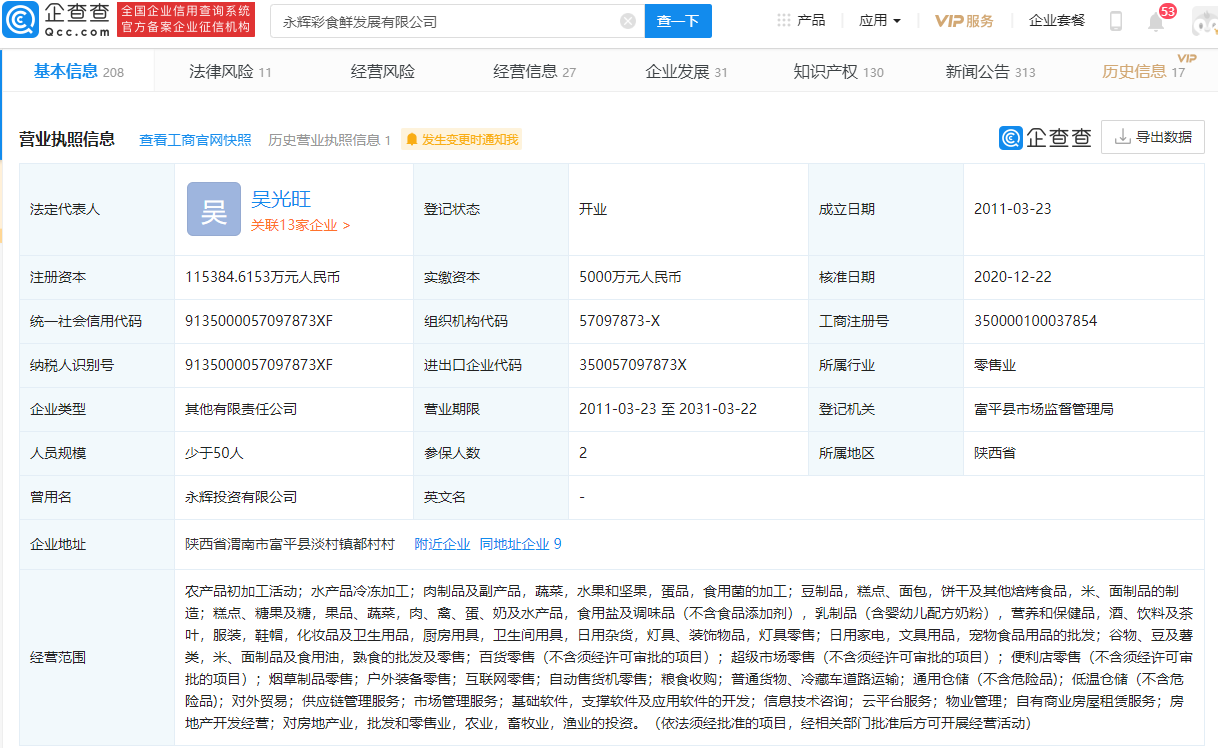The width and height of the screenshot is (1218, 748).
Task: Open the notifications bell with 53 badge
Action: pos(1156,21)
